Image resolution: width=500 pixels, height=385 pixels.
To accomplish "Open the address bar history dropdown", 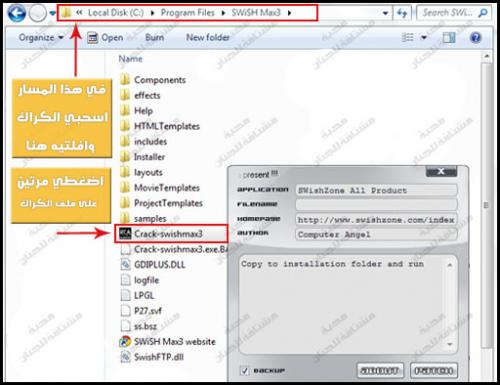I will (385, 13).
